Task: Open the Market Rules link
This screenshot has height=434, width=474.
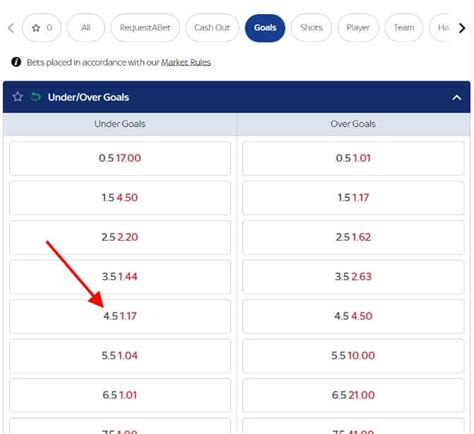Action: [x=186, y=62]
